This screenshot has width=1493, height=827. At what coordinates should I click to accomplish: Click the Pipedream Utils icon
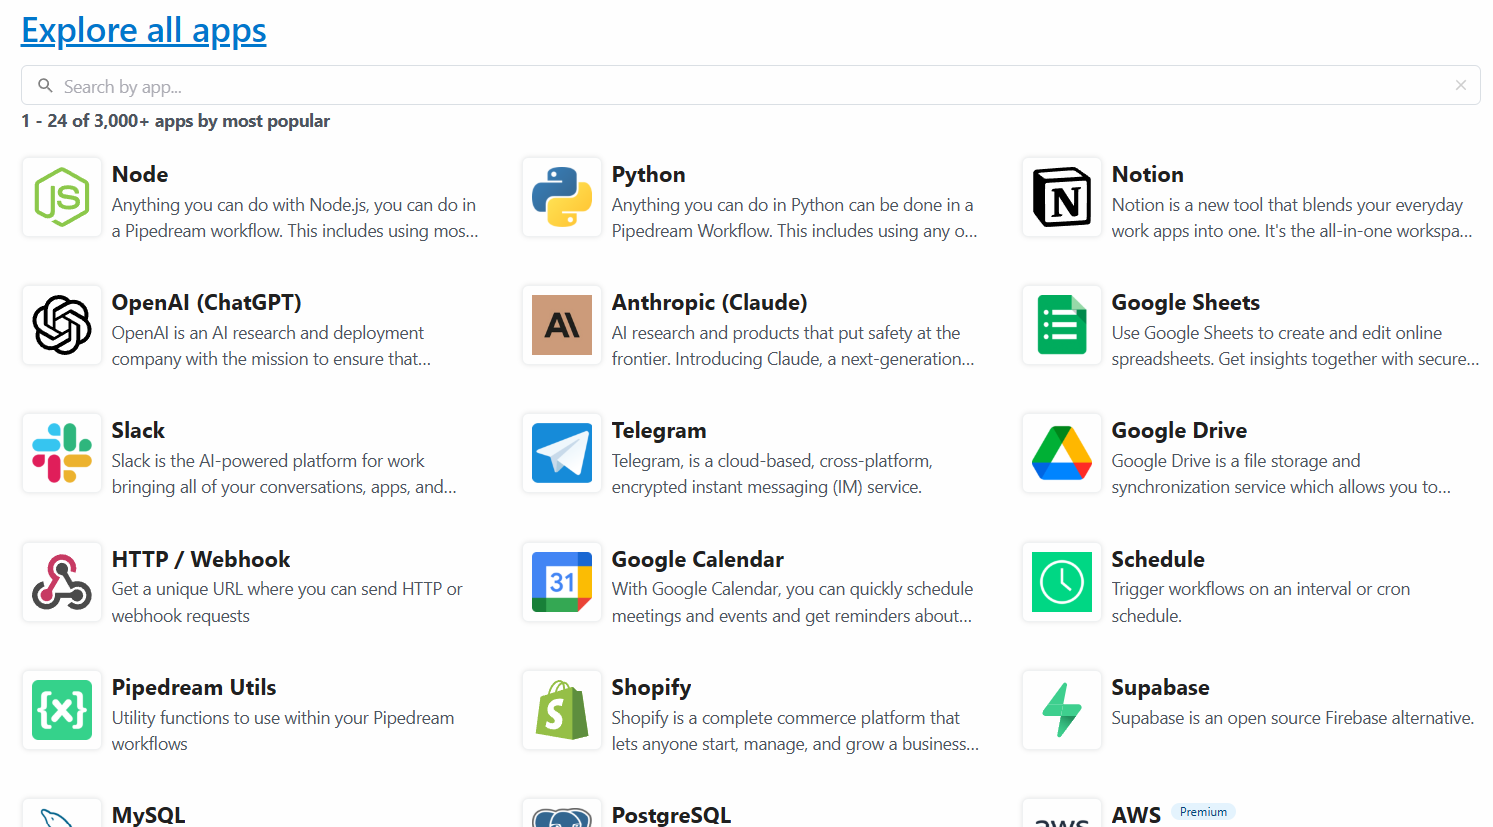(62, 710)
